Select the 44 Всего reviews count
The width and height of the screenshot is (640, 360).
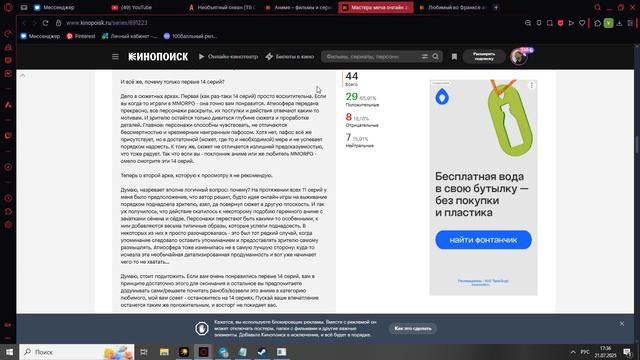352,79
